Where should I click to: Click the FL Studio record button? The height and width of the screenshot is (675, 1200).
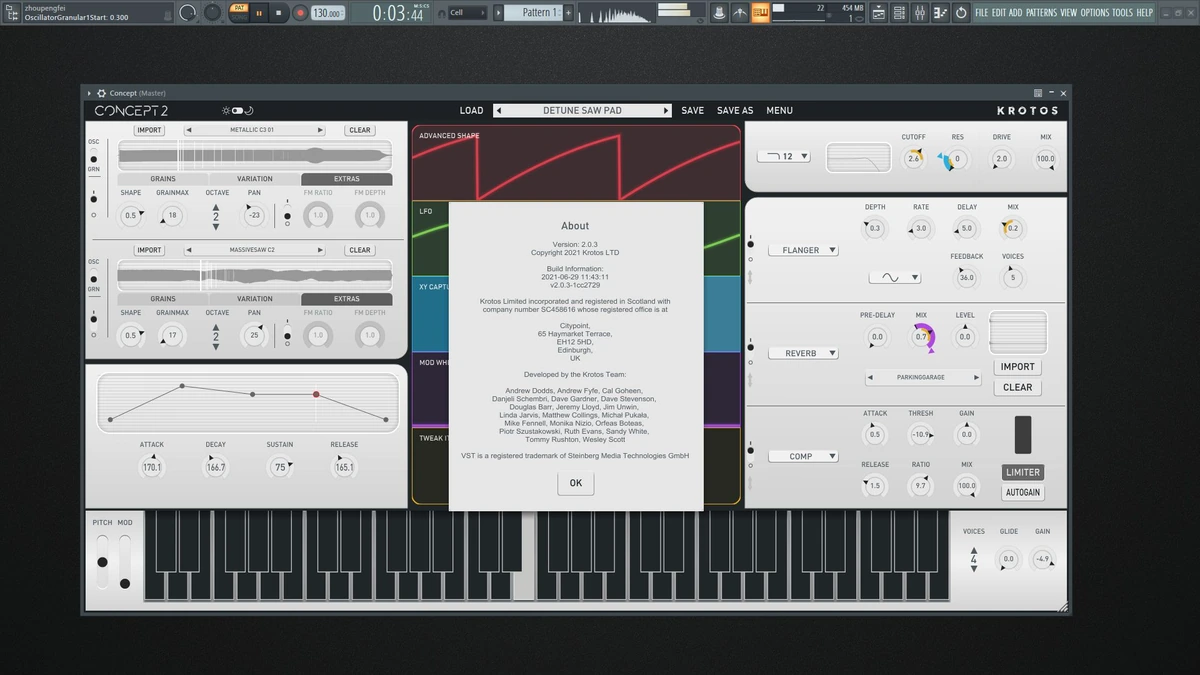point(300,13)
